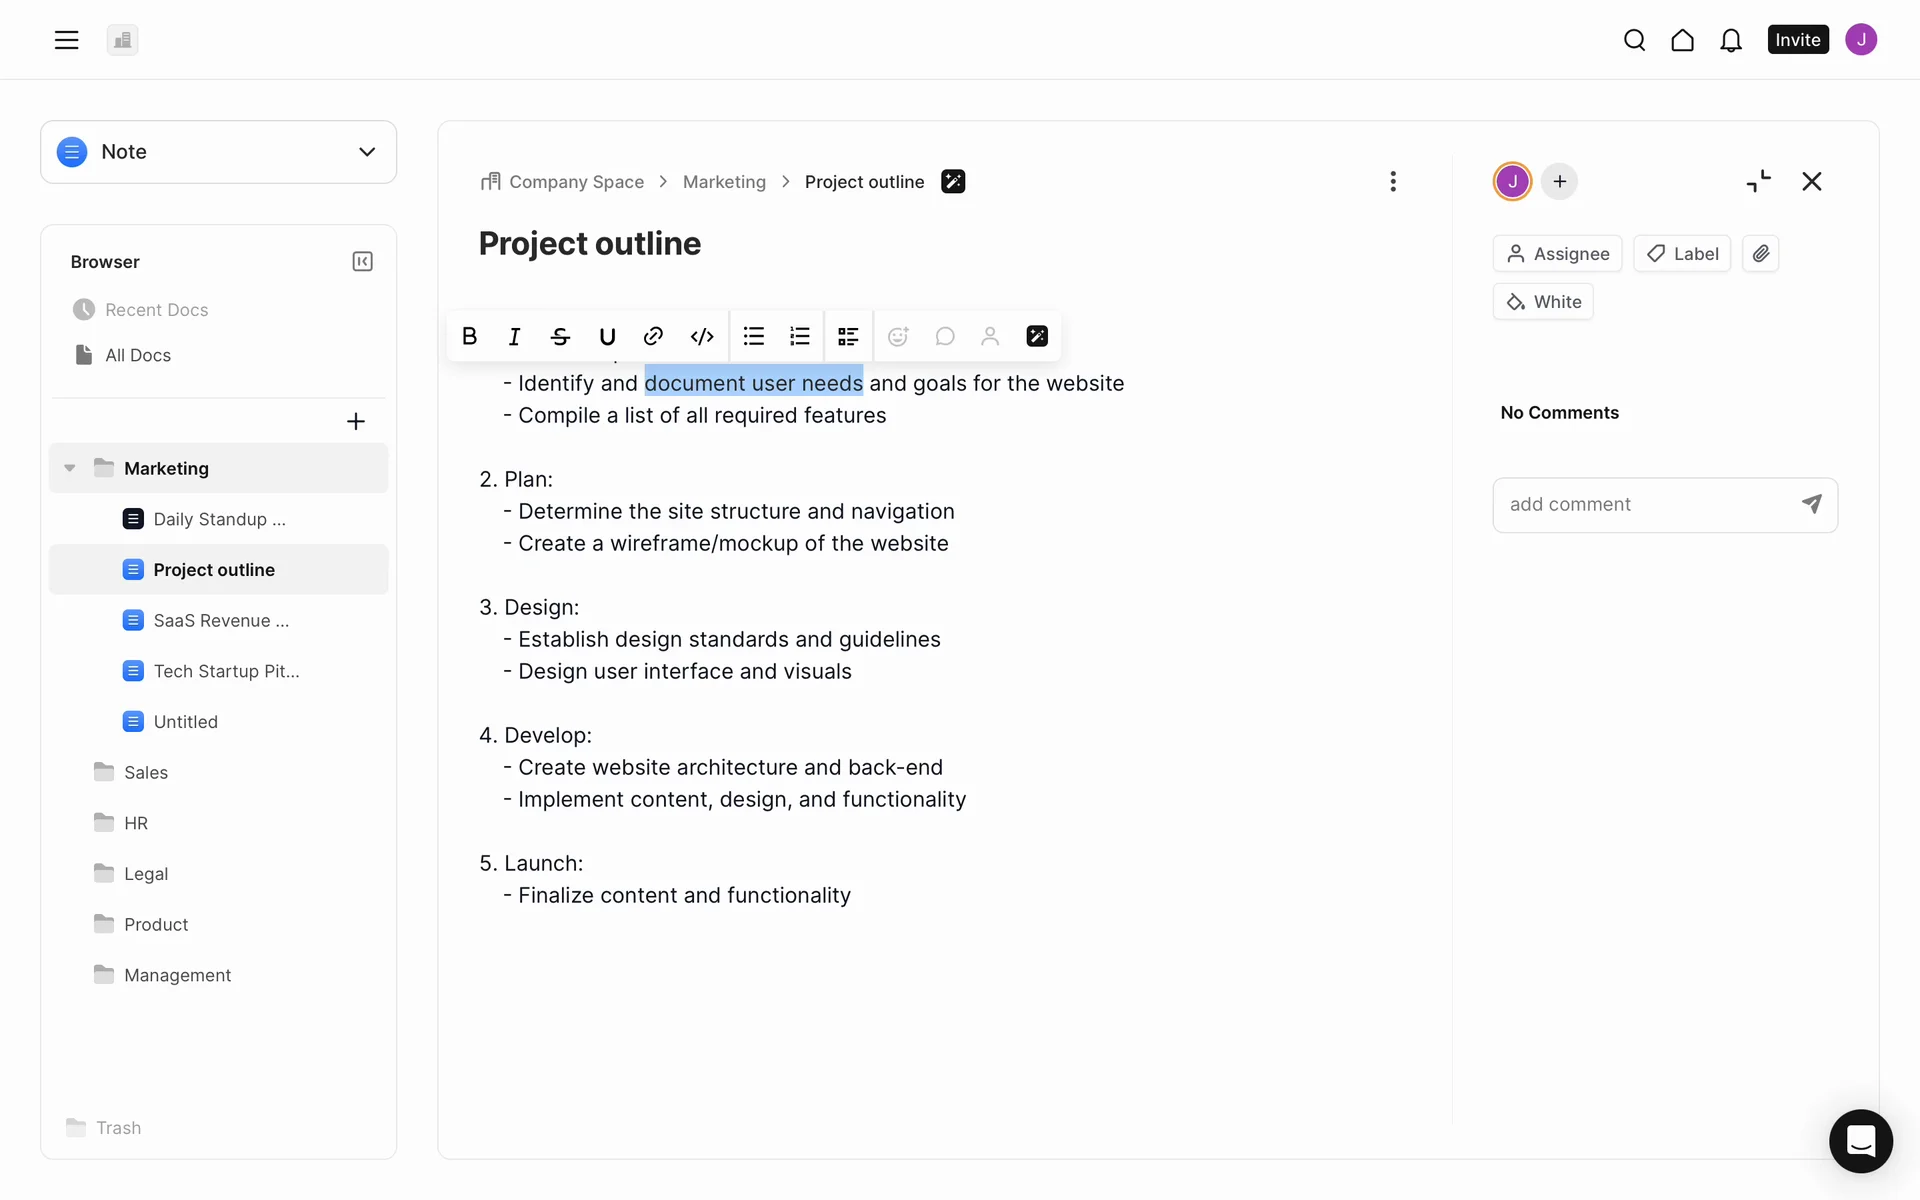Apply italic formatting to selected text
Viewport: 1920px width, 1200px height.
pyautogui.click(x=514, y=336)
